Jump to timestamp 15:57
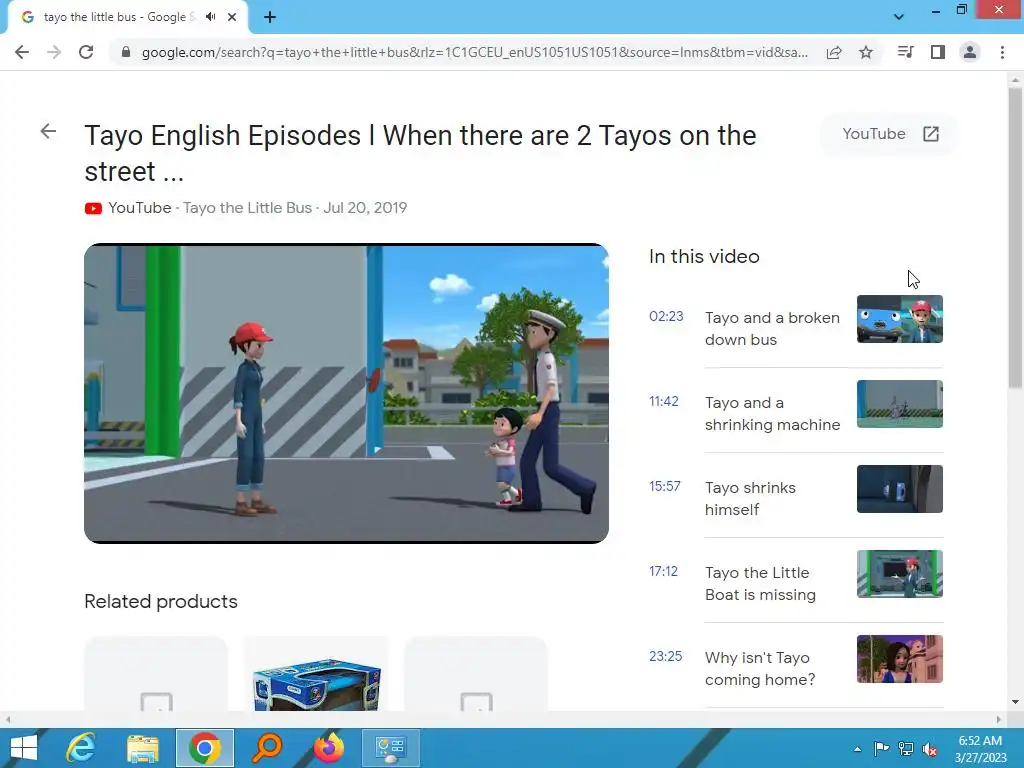 click(665, 487)
